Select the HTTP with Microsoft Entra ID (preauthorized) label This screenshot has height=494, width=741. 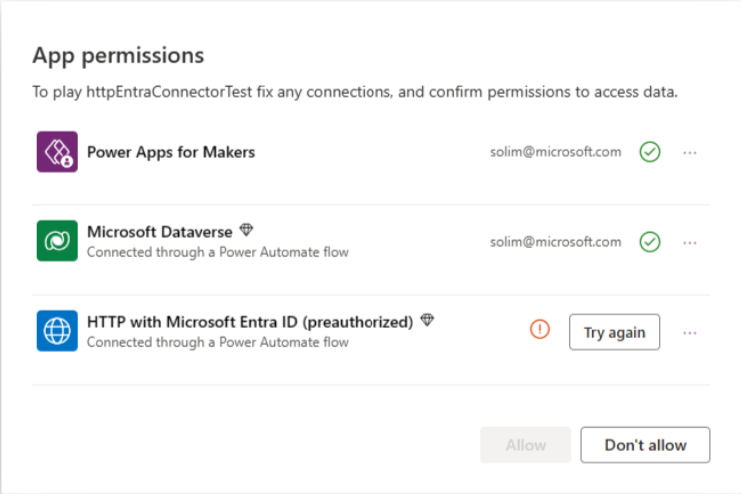pos(250,322)
